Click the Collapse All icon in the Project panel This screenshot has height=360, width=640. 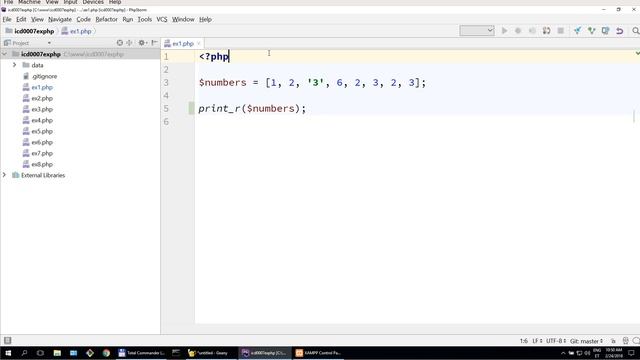coord(129,42)
